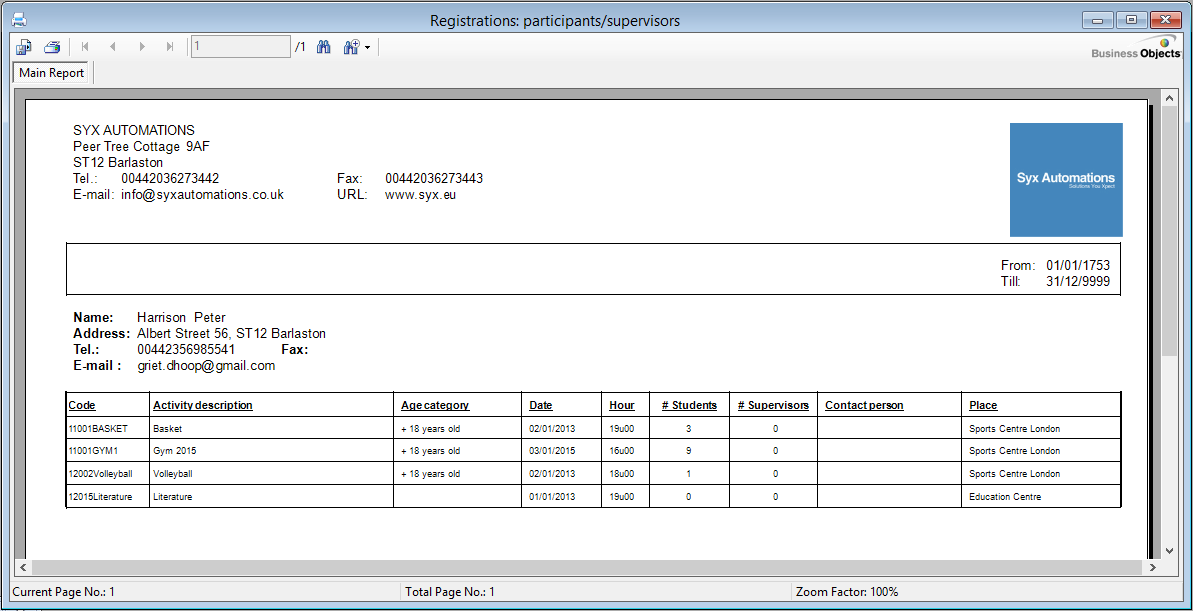
Task: Click the Business Objects logo
Action: [1136, 50]
